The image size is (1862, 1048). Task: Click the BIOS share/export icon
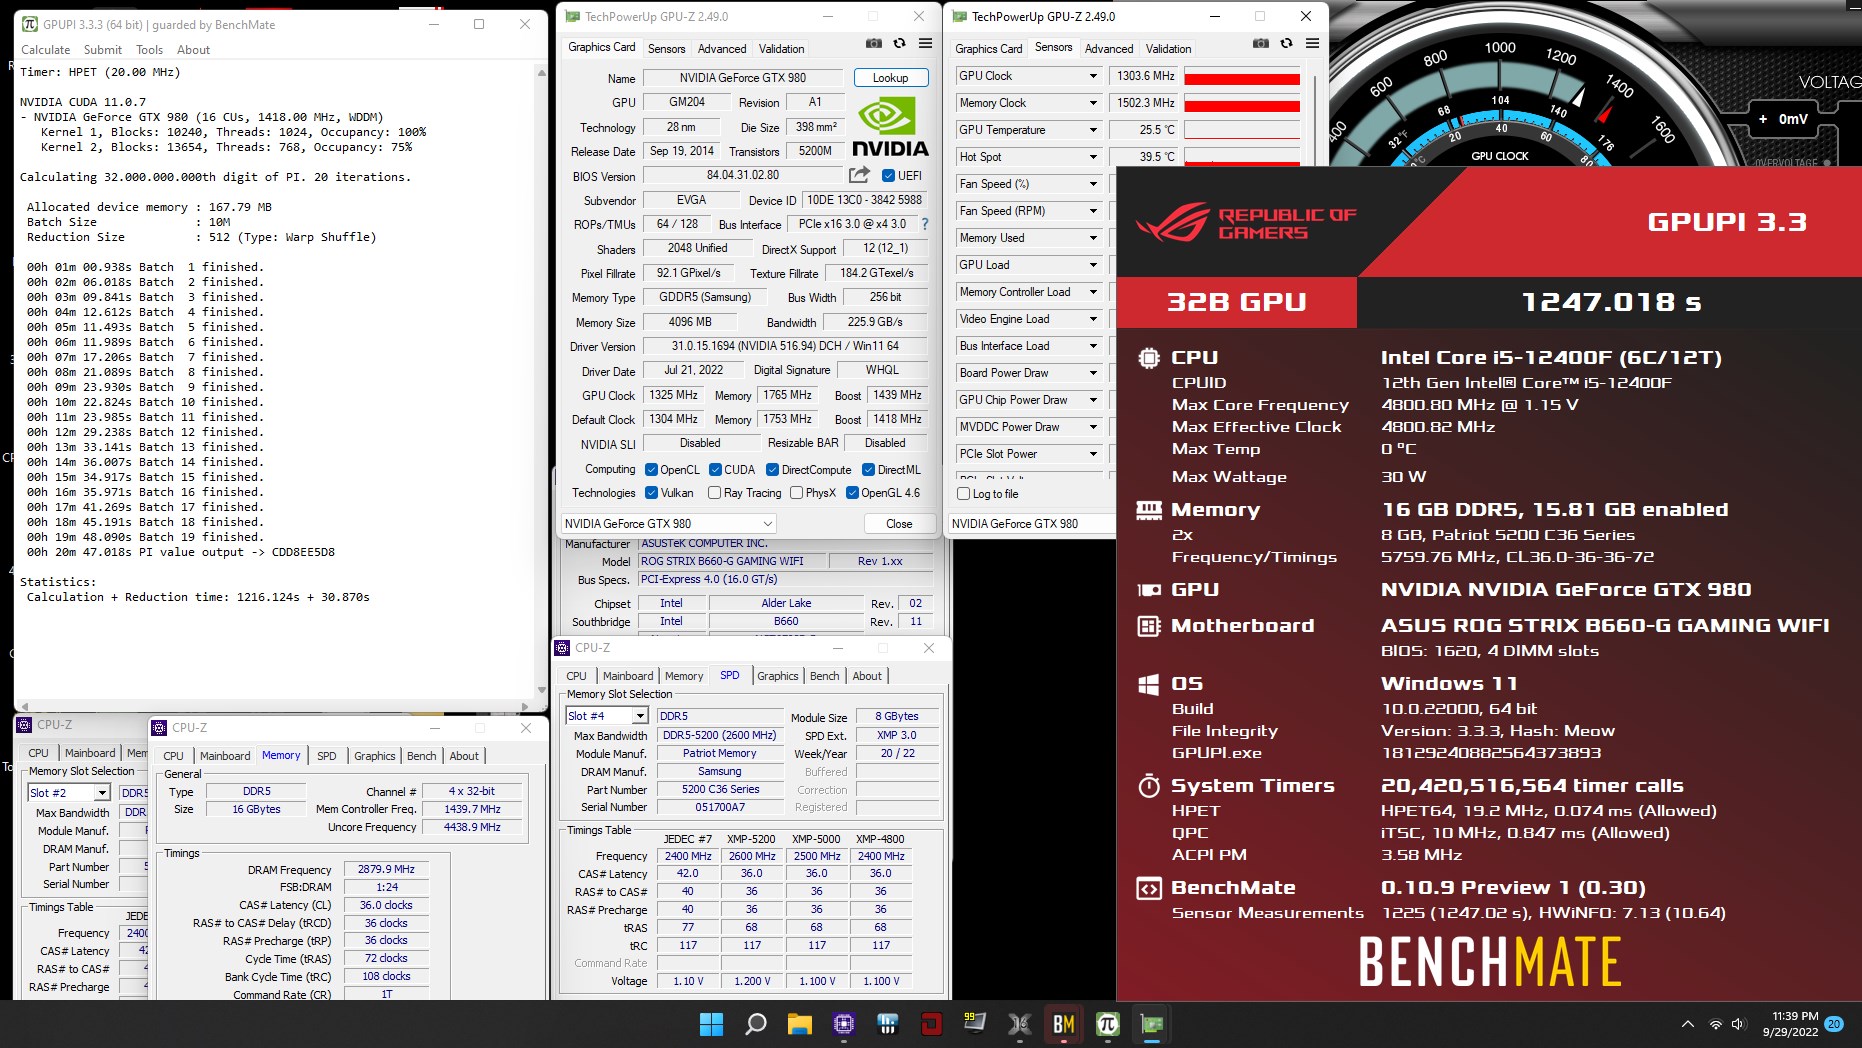coord(859,175)
